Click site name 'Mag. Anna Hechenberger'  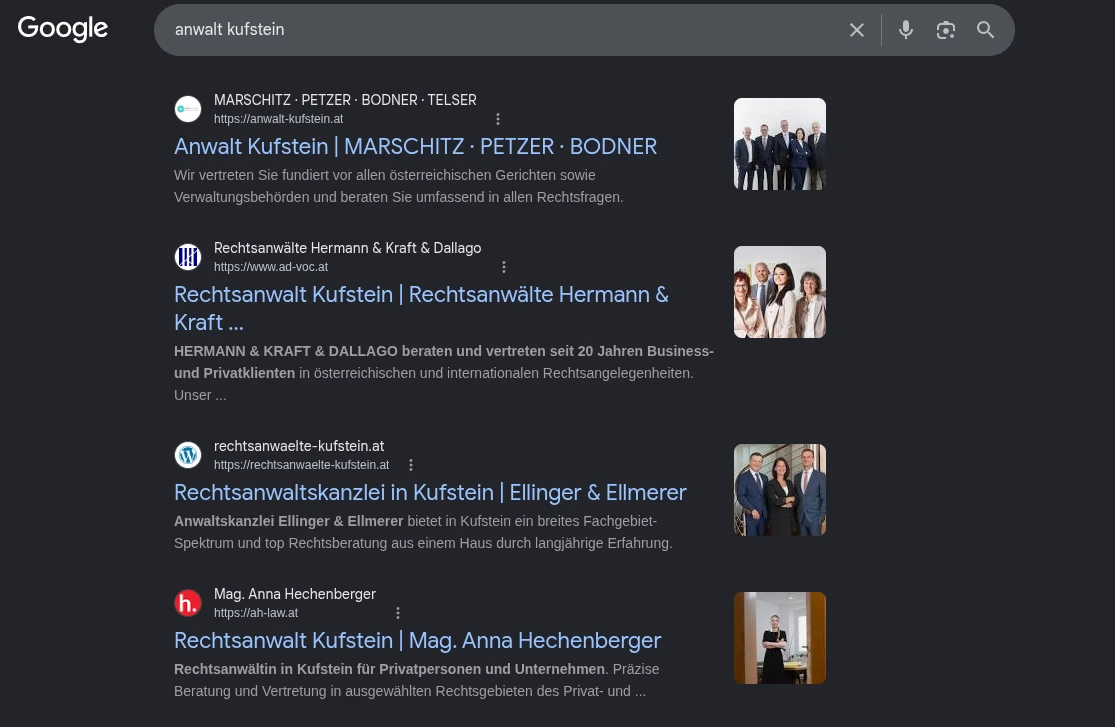click(294, 594)
